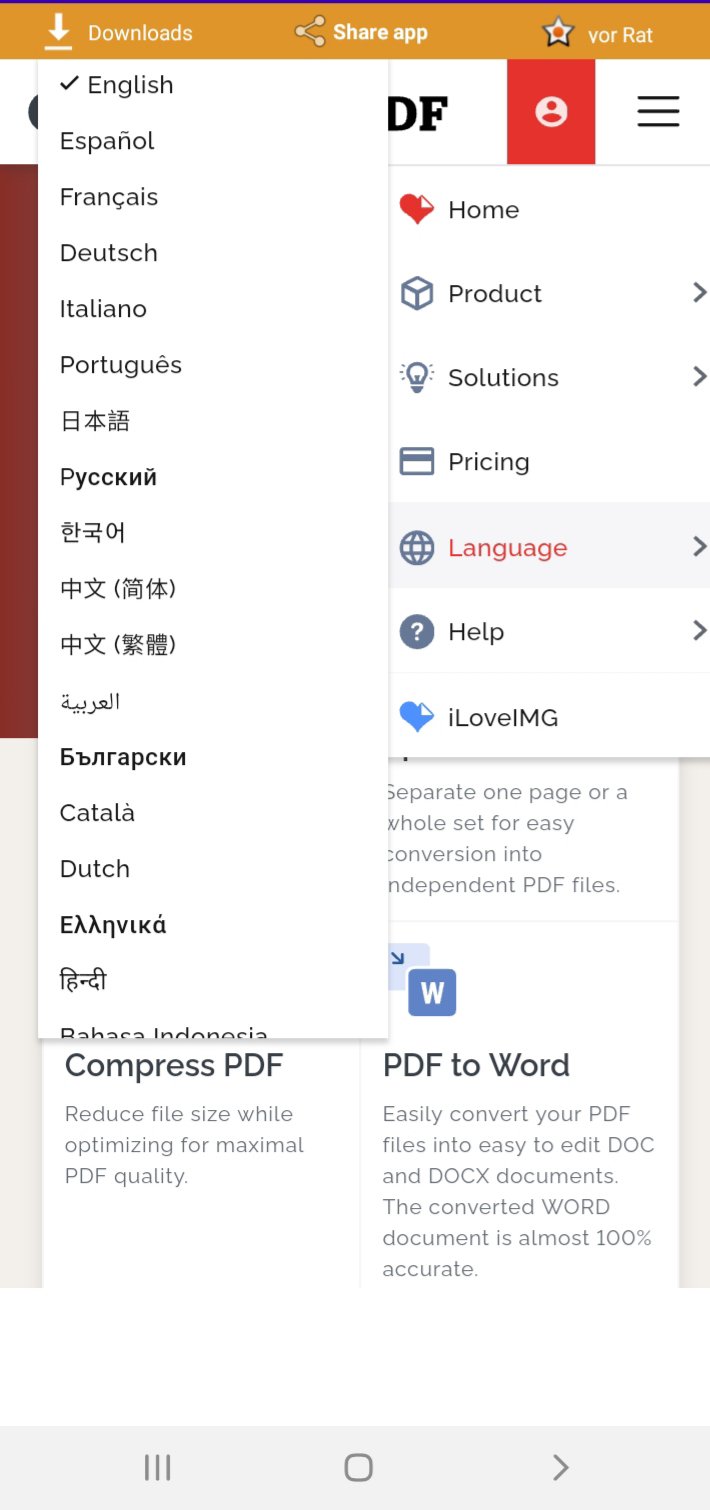Screen dimensions: 710x1510
Task: Open the red user account button
Action: tap(551, 111)
